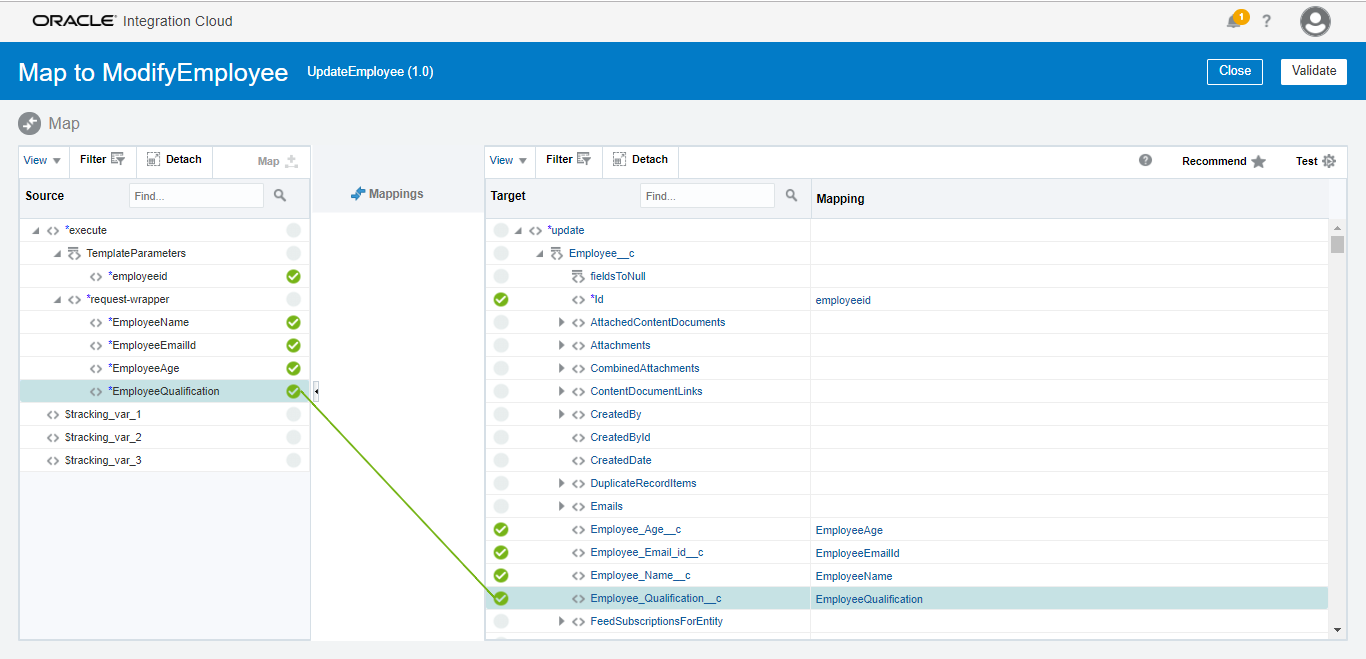Click the mapper help icon beside Recommend
1366x659 pixels.
click(x=1145, y=160)
